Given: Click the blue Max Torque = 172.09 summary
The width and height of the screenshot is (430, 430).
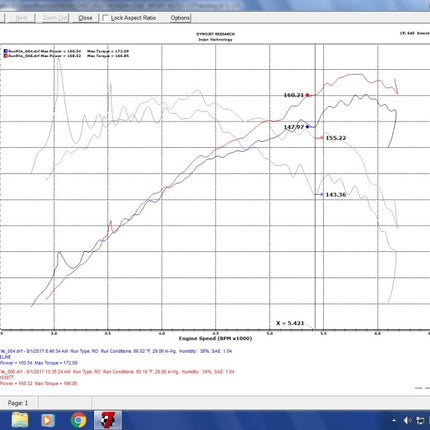Looking at the screenshot, I should coord(56,363).
